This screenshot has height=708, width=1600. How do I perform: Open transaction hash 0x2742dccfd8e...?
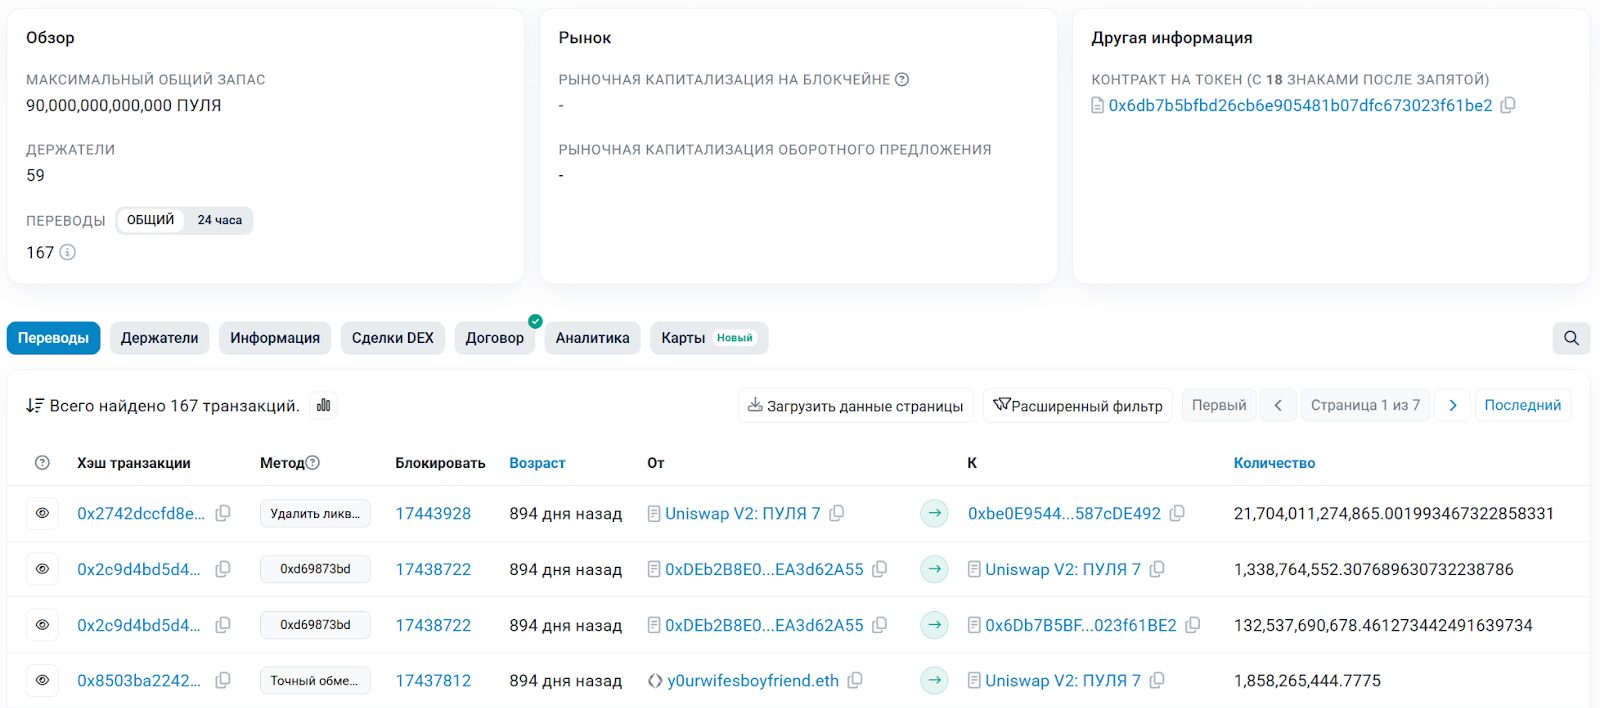140,513
